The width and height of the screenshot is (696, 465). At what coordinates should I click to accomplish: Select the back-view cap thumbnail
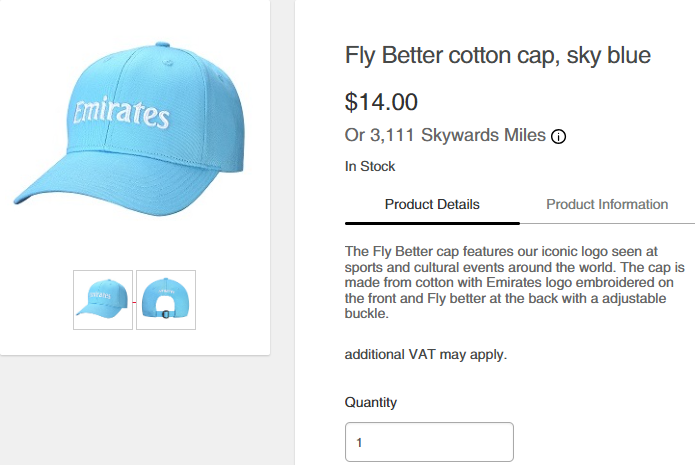pos(166,299)
